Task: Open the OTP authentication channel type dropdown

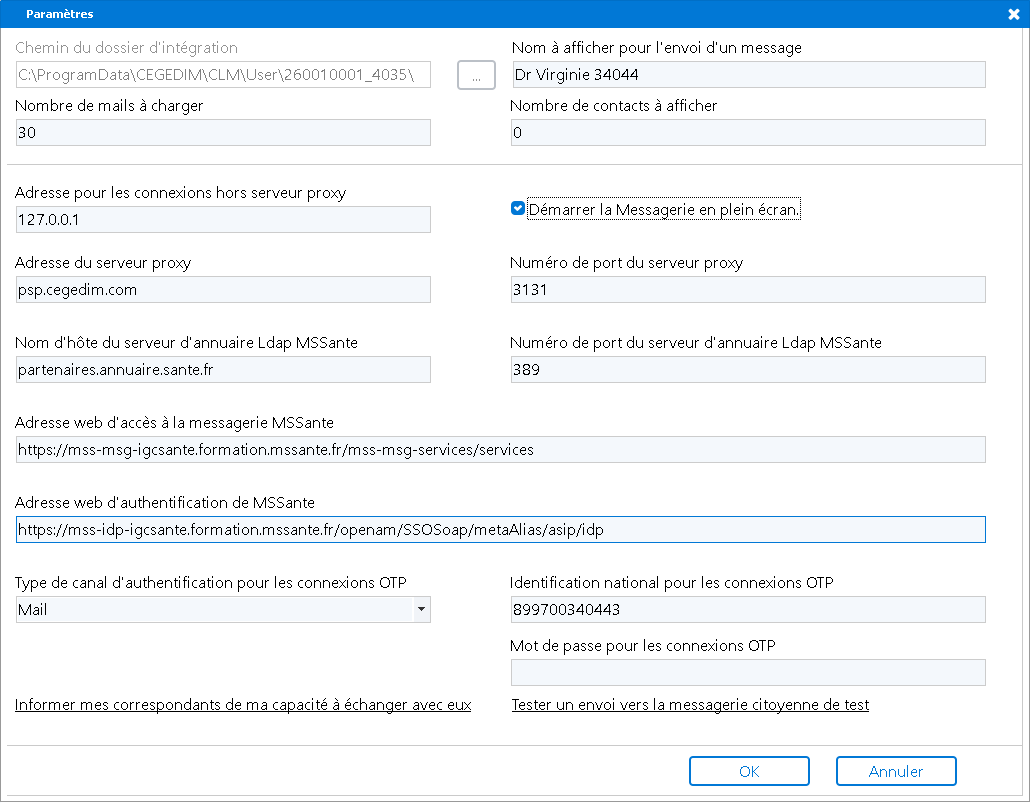Action: pos(421,609)
